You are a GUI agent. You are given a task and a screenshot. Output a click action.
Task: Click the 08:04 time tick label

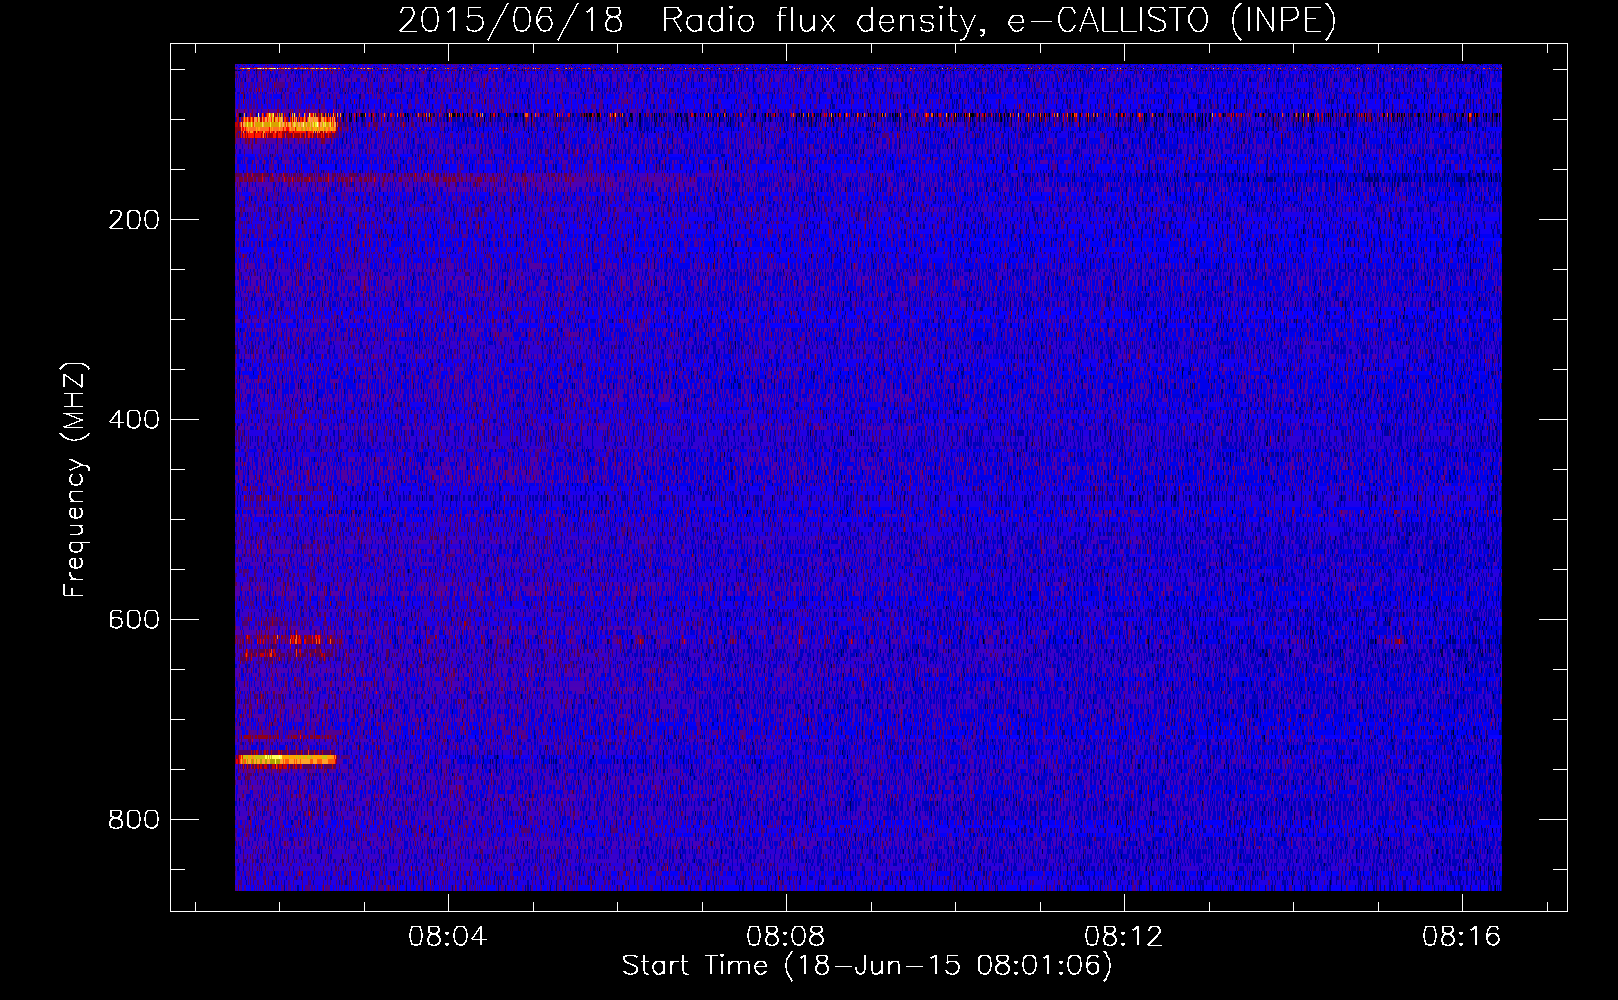[x=448, y=937]
